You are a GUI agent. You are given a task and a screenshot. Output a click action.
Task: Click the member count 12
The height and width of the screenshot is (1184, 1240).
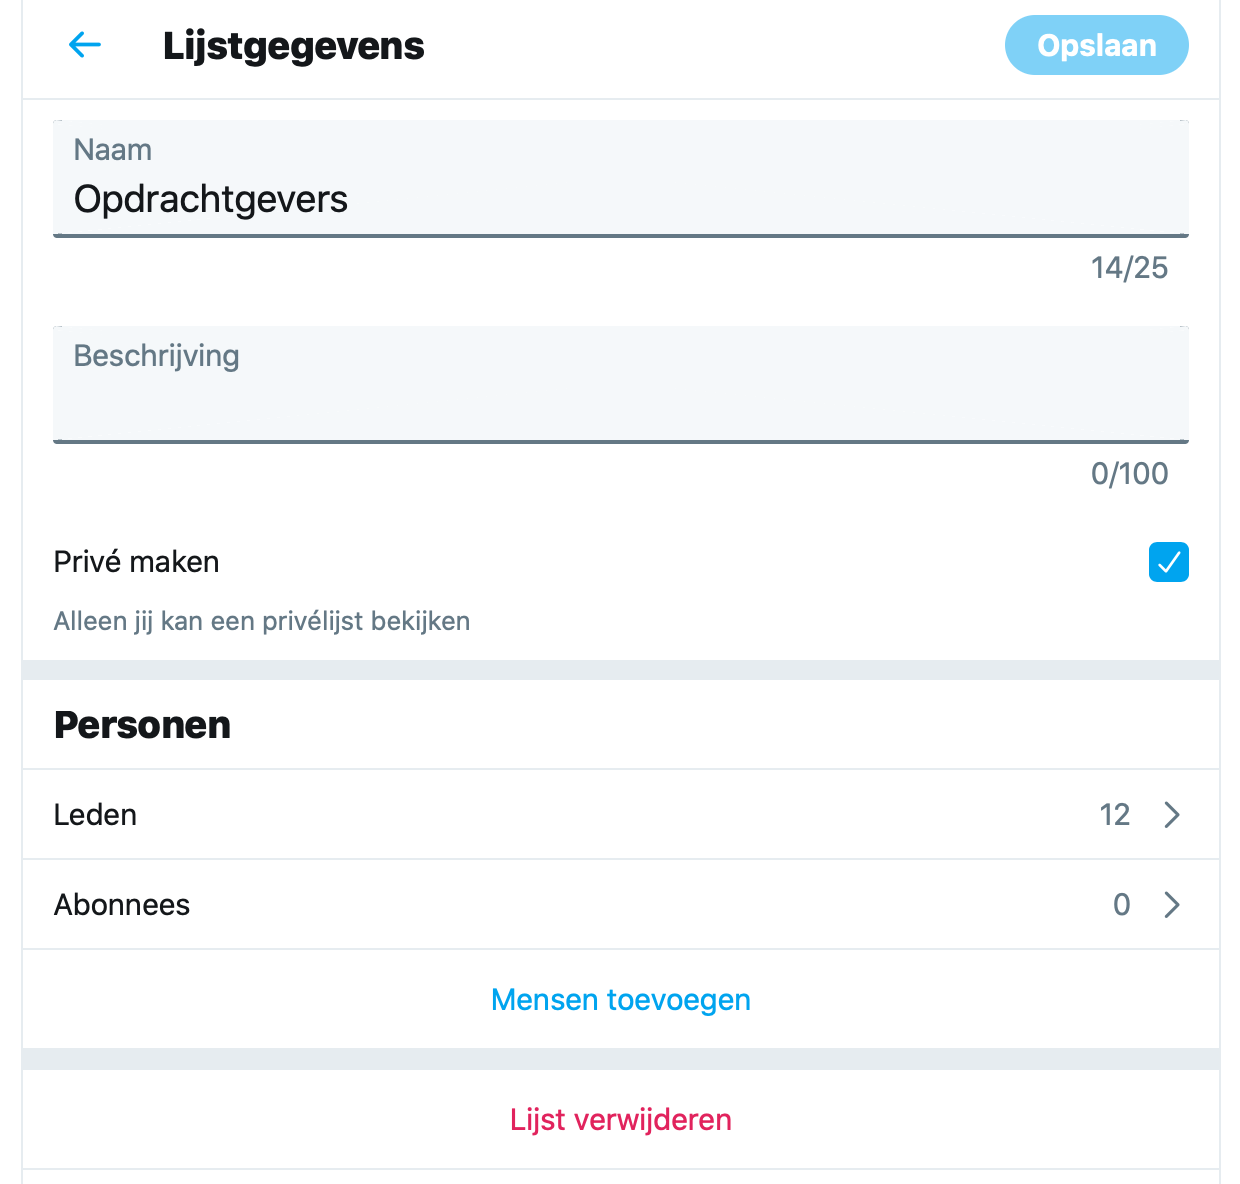click(1115, 815)
